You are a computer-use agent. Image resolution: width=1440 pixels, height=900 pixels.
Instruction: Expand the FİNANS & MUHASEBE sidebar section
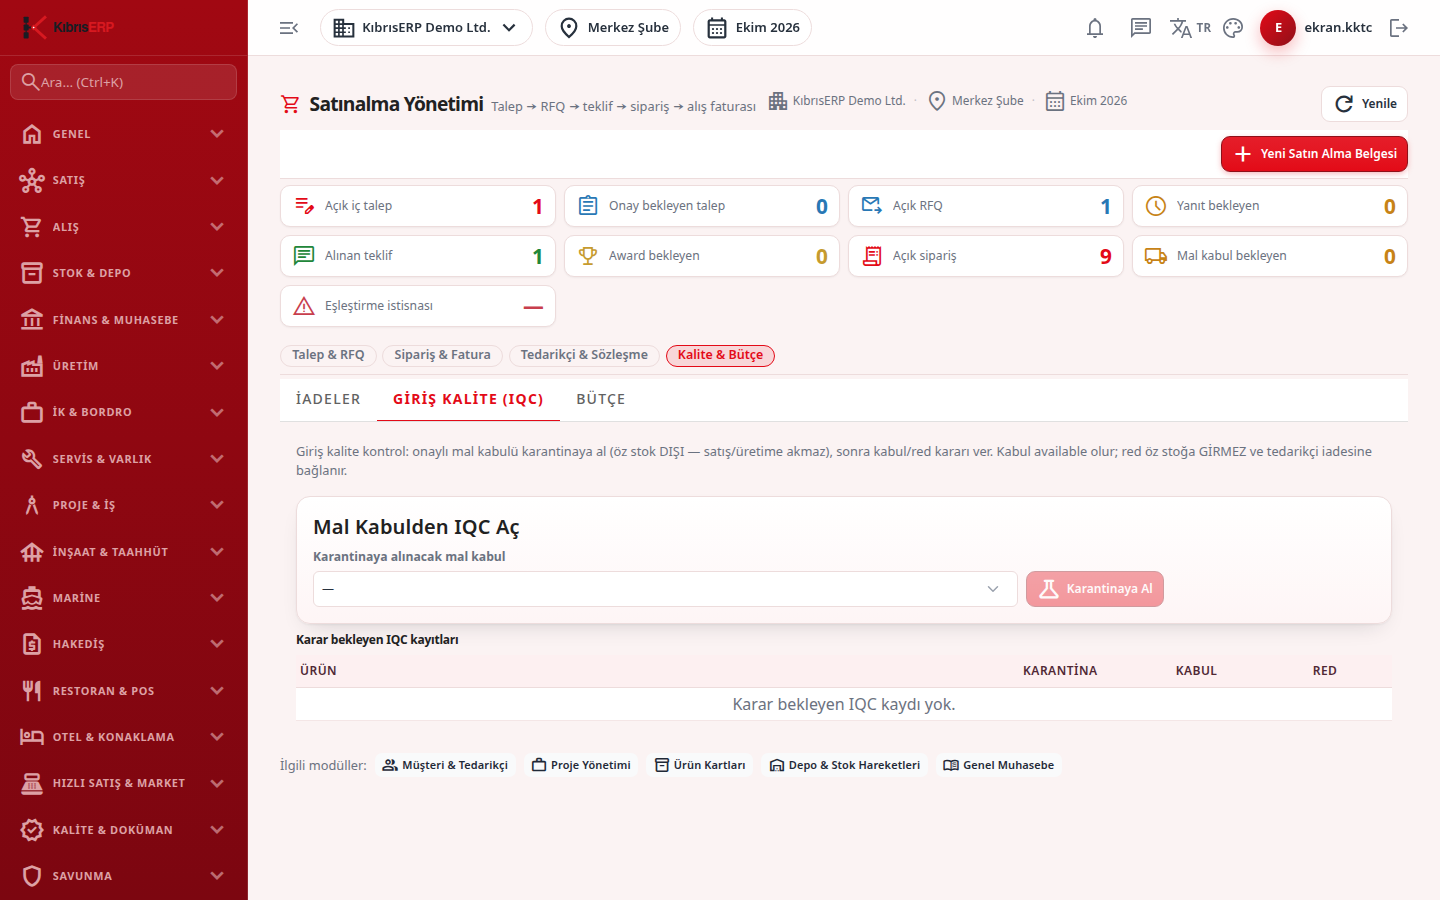(124, 320)
